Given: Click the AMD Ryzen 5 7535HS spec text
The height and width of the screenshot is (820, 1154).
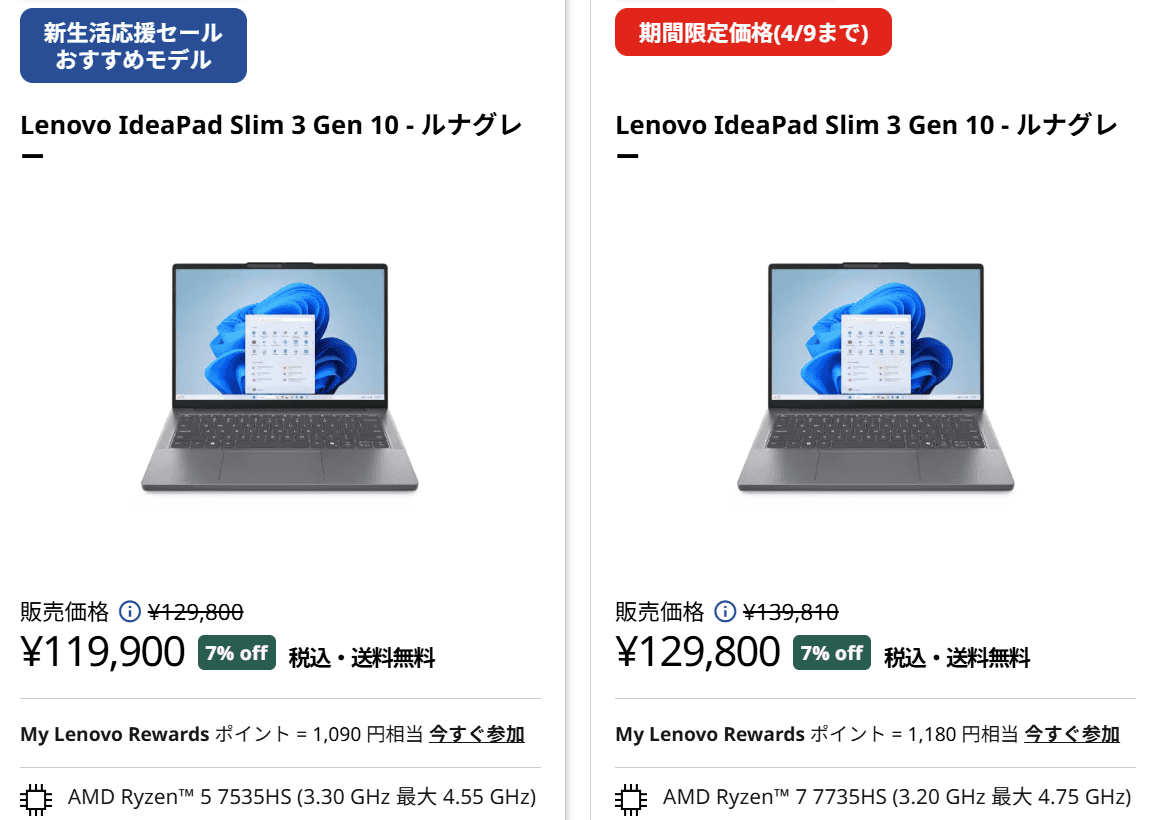Looking at the screenshot, I should pyautogui.click(x=300, y=798).
